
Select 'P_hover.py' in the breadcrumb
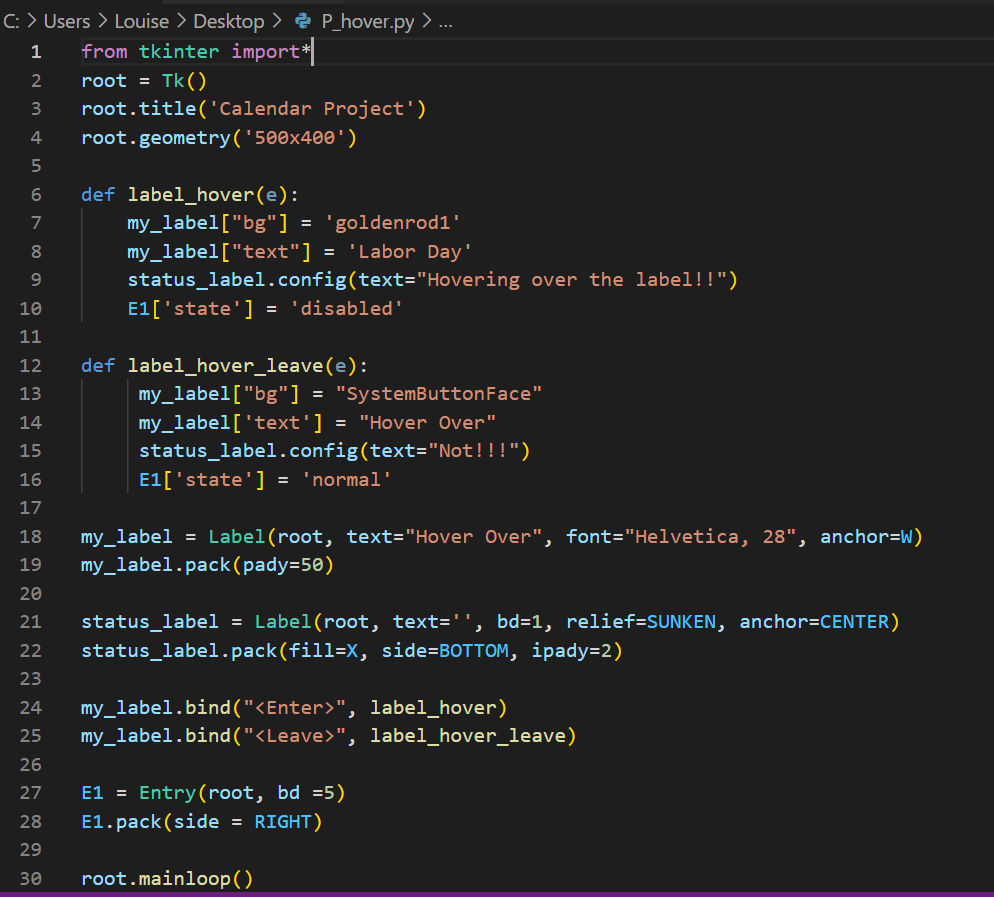368,22
